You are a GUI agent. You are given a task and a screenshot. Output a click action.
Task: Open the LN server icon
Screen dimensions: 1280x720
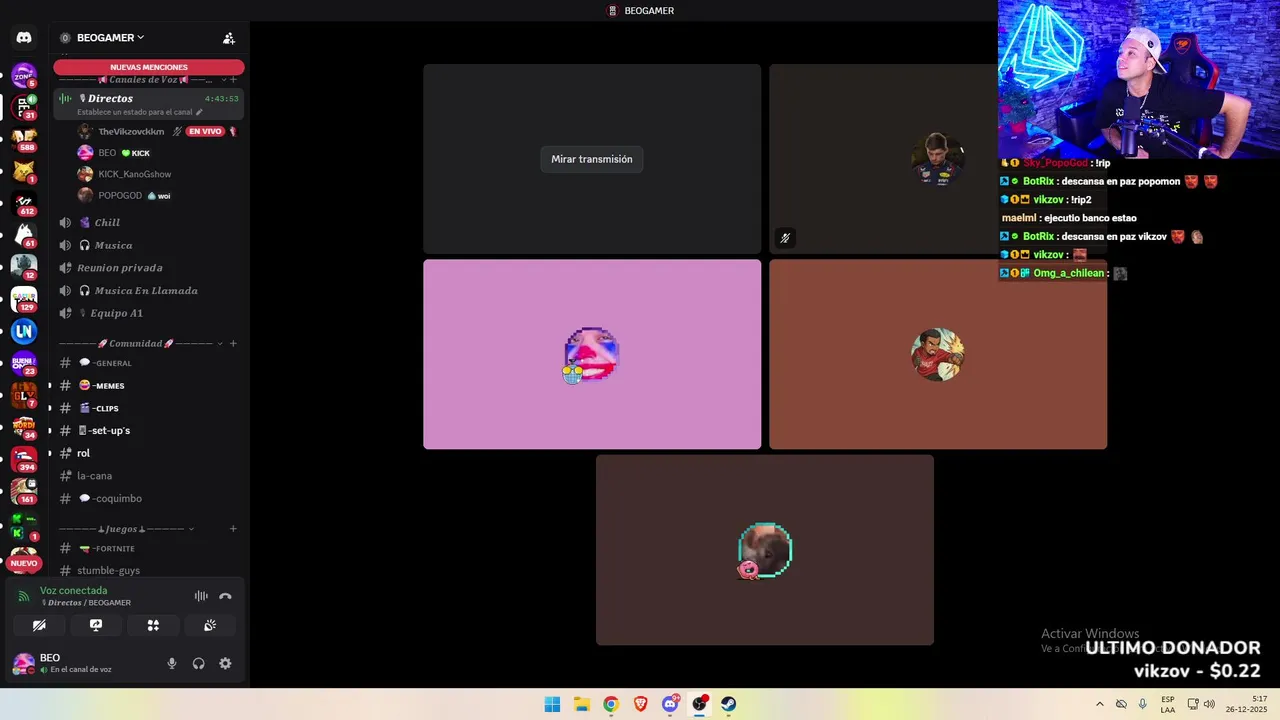pyautogui.click(x=24, y=331)
